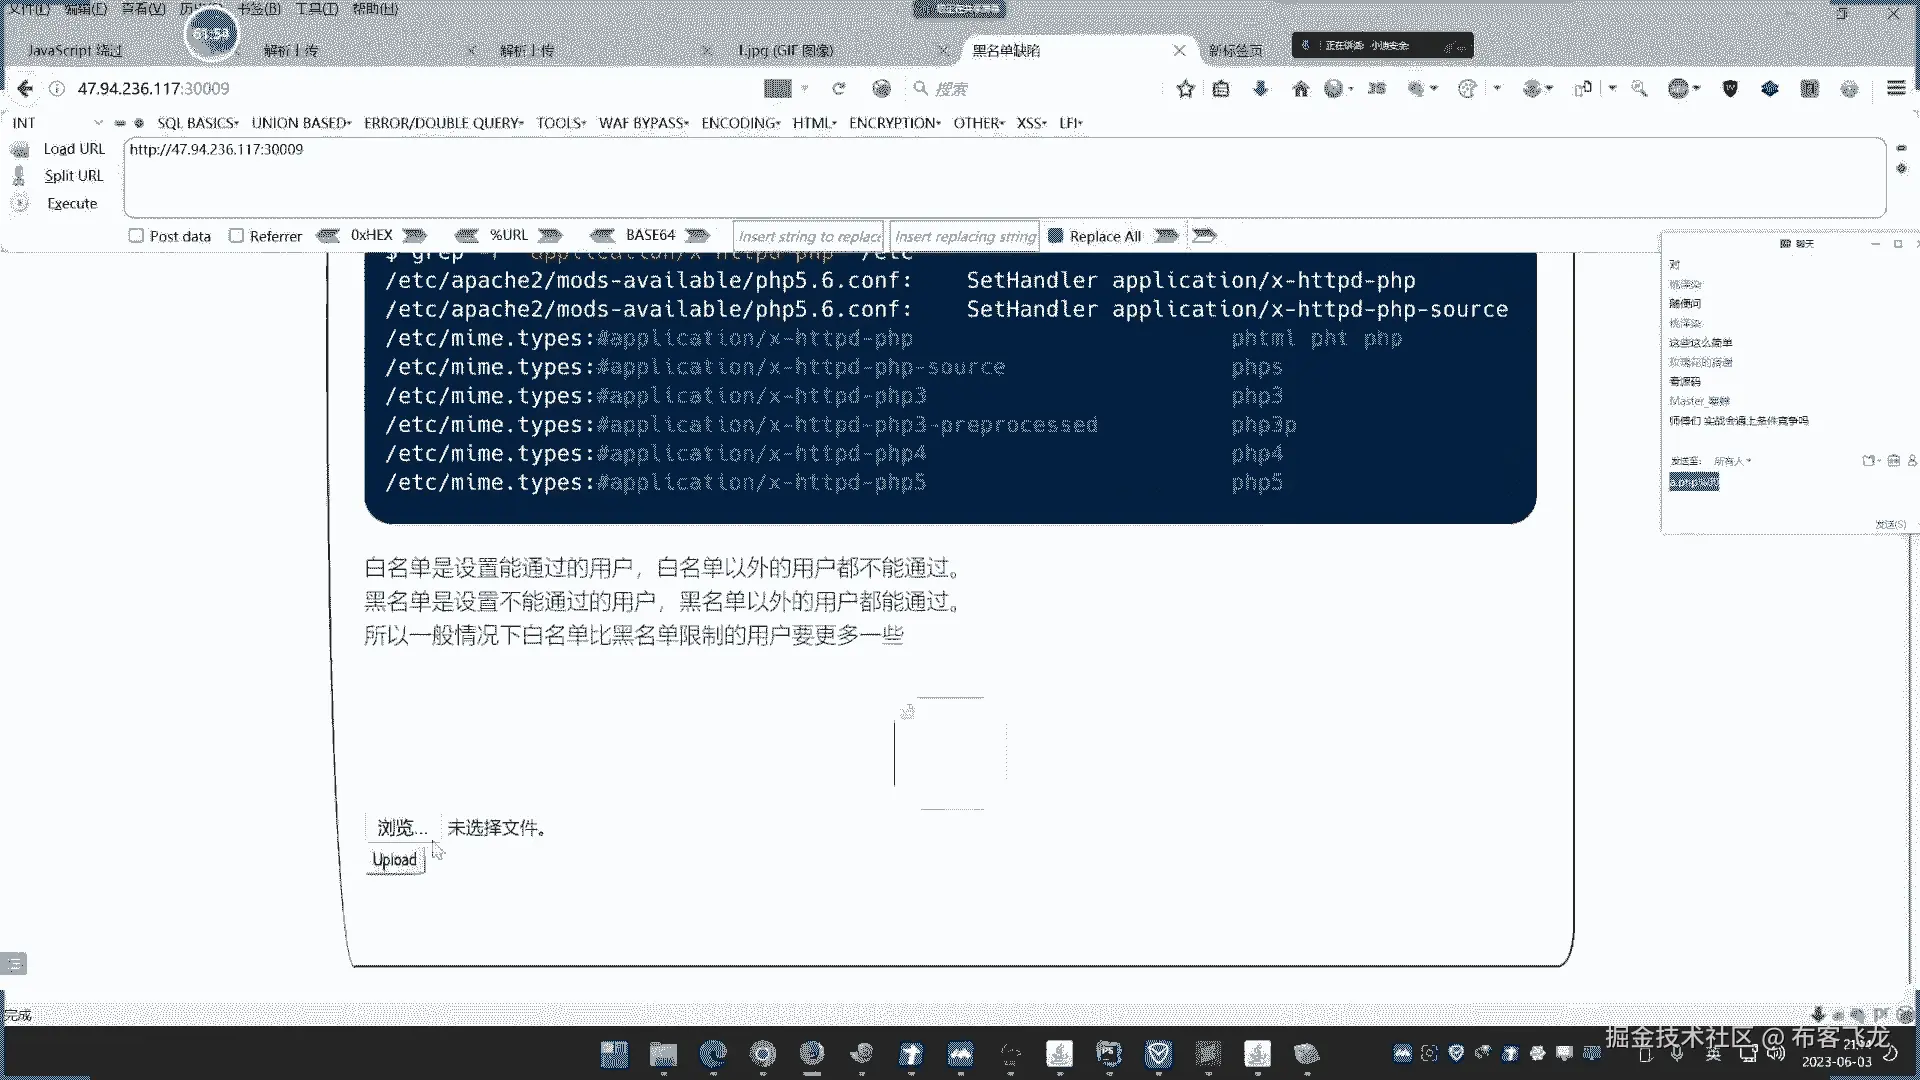Click the 浏览... file browse button

tap(402, 827)
